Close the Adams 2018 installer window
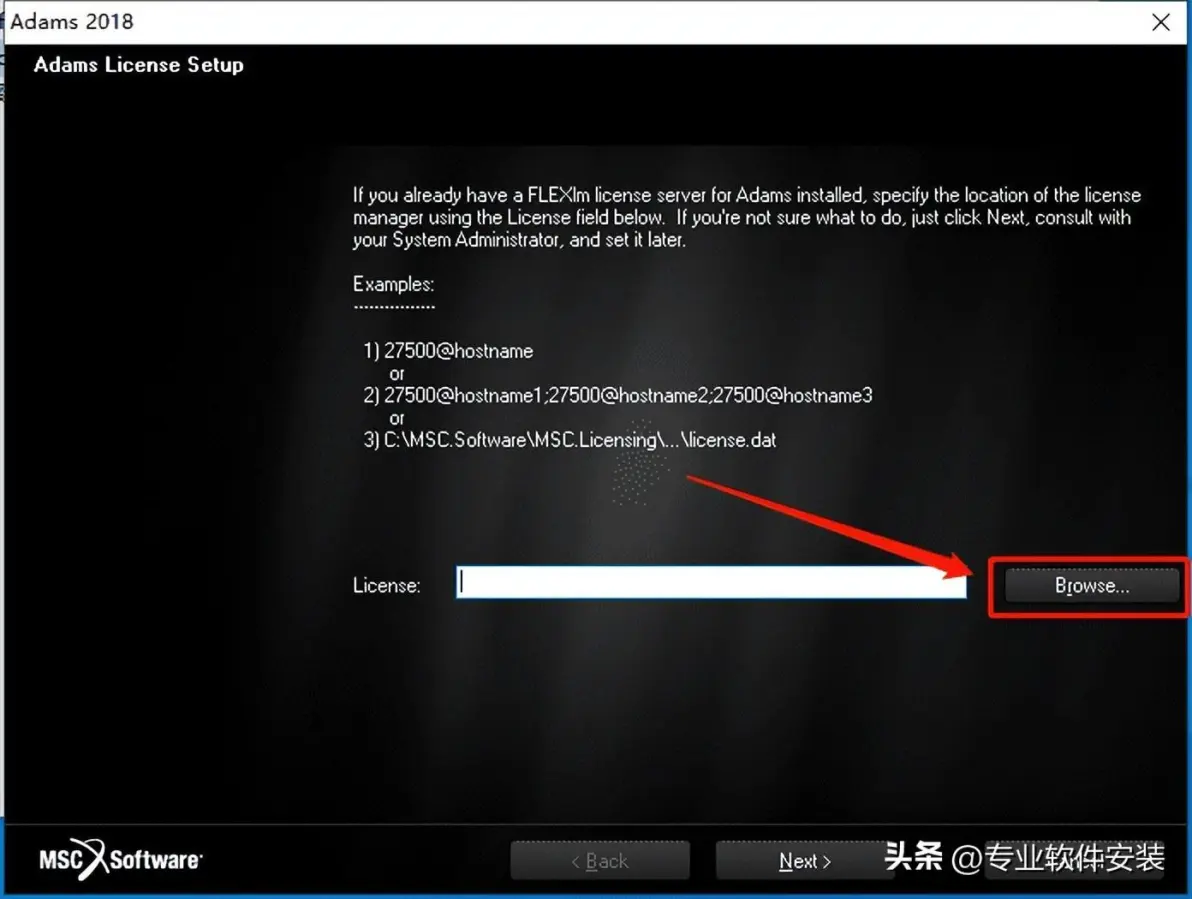Image resolution: width=1192 pixels, height=899 pixels. [1161, 22]
